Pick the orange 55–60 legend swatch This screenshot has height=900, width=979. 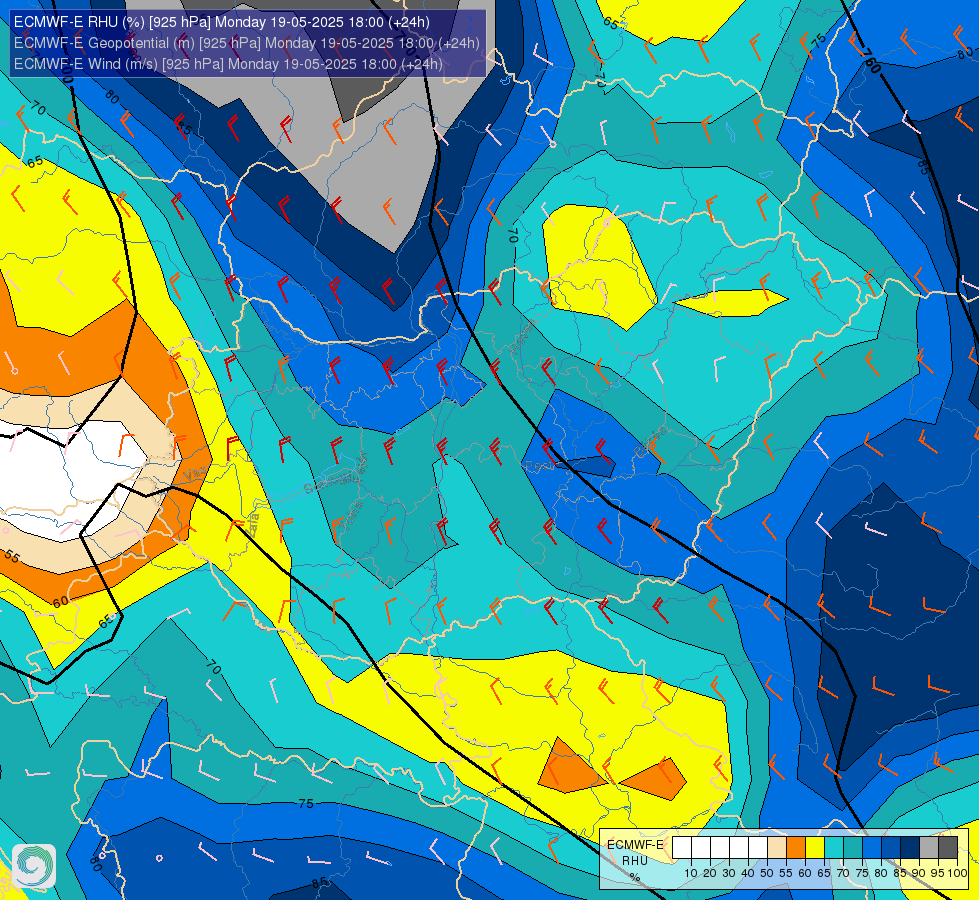click(796, 847)
